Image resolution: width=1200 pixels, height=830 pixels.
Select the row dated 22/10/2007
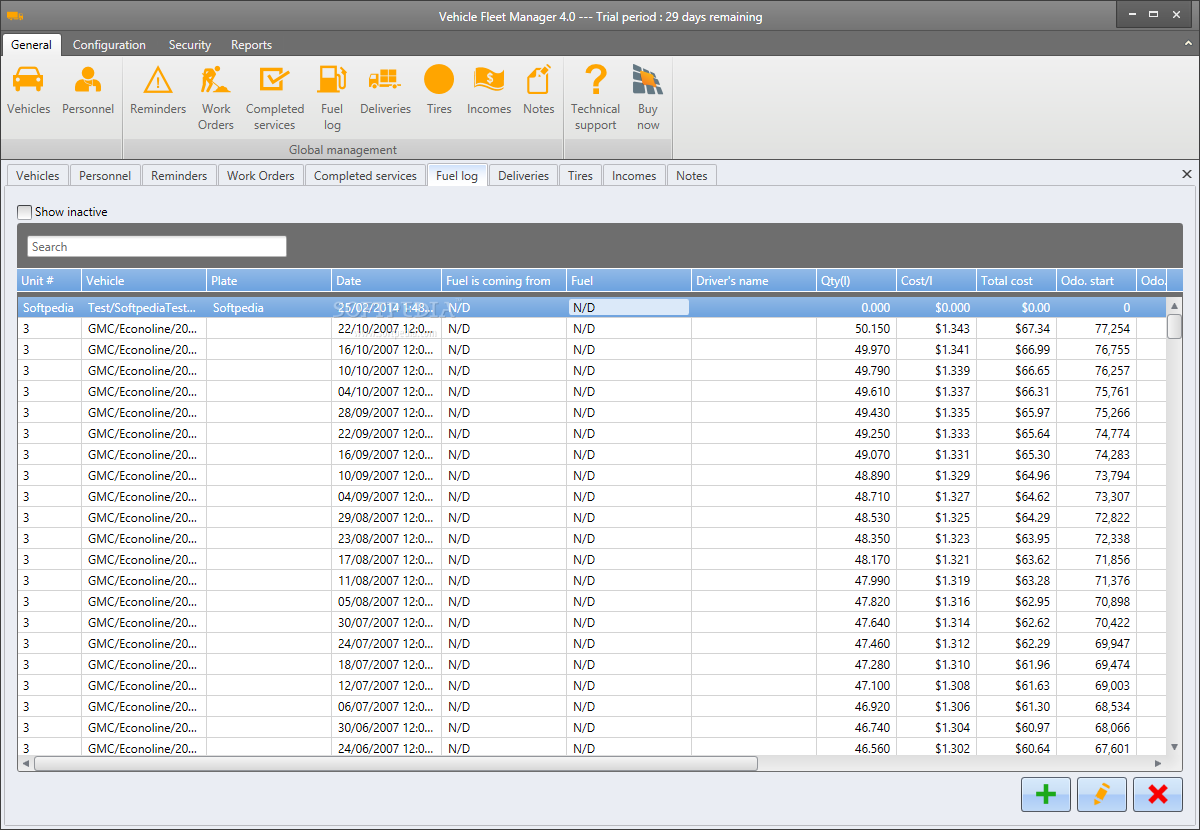[x=592, y=328]
